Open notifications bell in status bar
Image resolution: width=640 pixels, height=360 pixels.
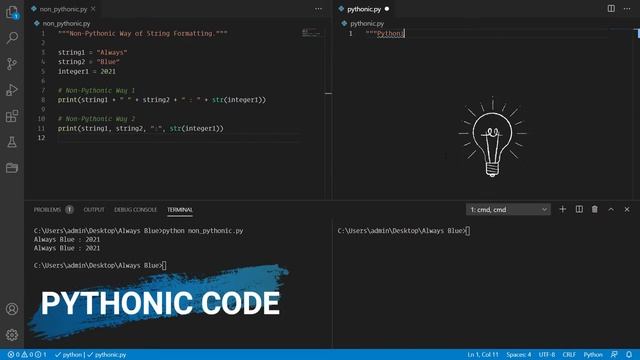[629, 355]
